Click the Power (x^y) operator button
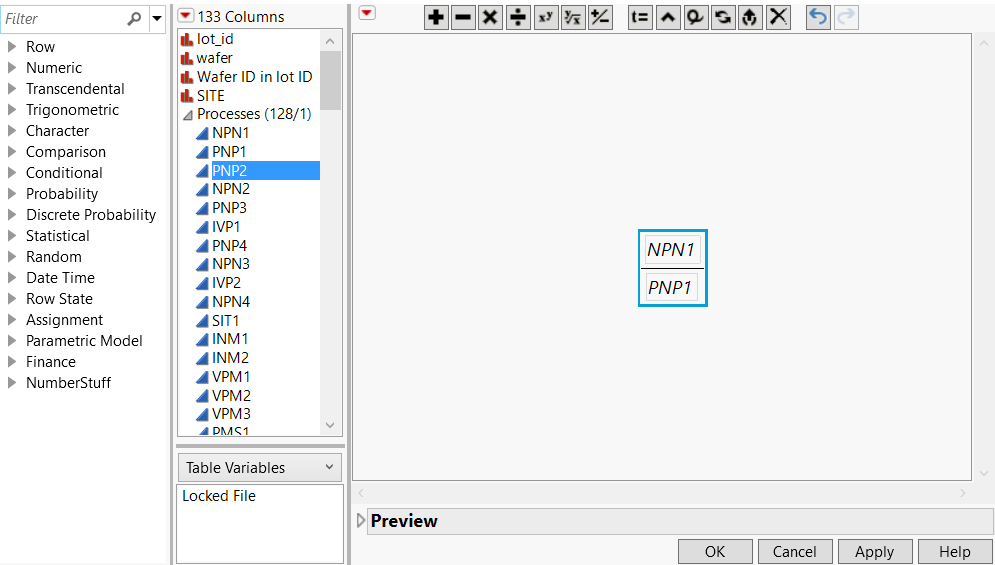Image resolution: width=995 pixels, height=565 pixels. pyautogui.click(x=546, y=17)
